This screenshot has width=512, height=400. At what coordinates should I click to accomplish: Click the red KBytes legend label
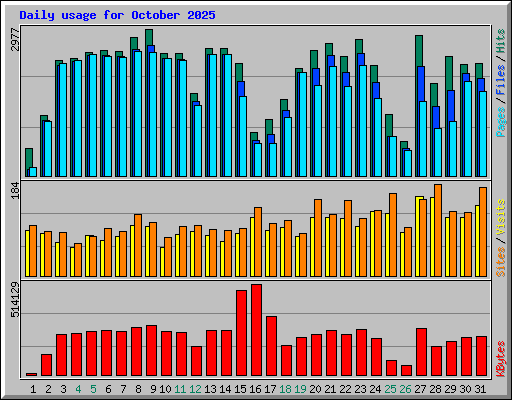pos(500,359)
